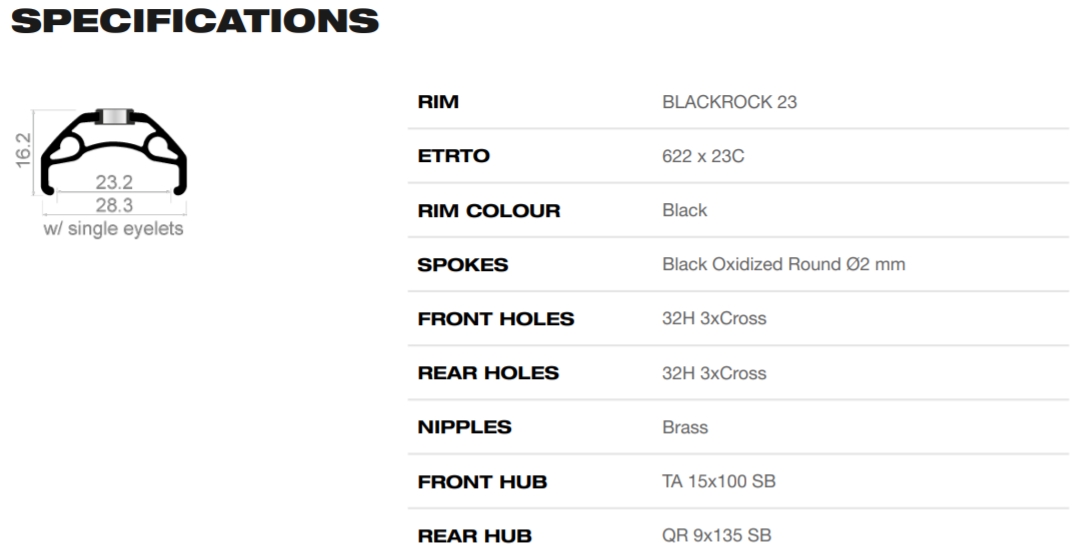The width and height of the screenshot is (1088, 554).
Task: Click the RIM label
Action: [x=438, y=101]
